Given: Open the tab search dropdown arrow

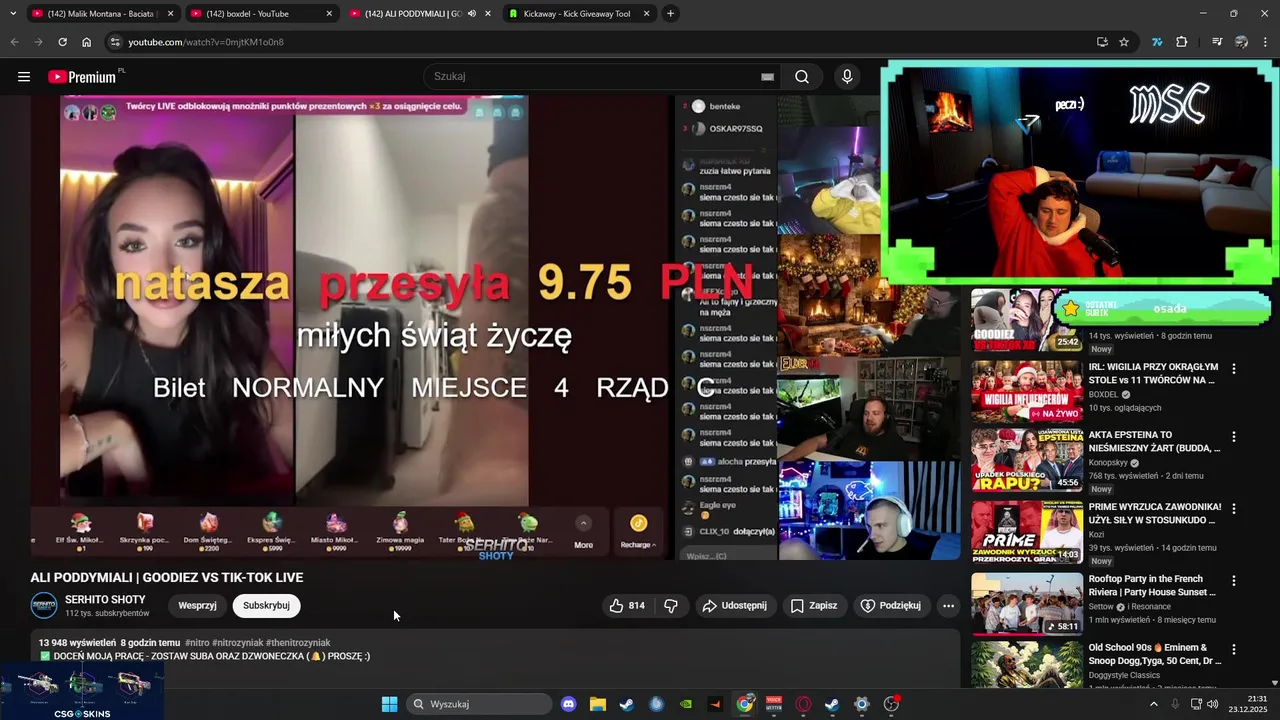Looking at the screenshot, I should pos(12,14).
